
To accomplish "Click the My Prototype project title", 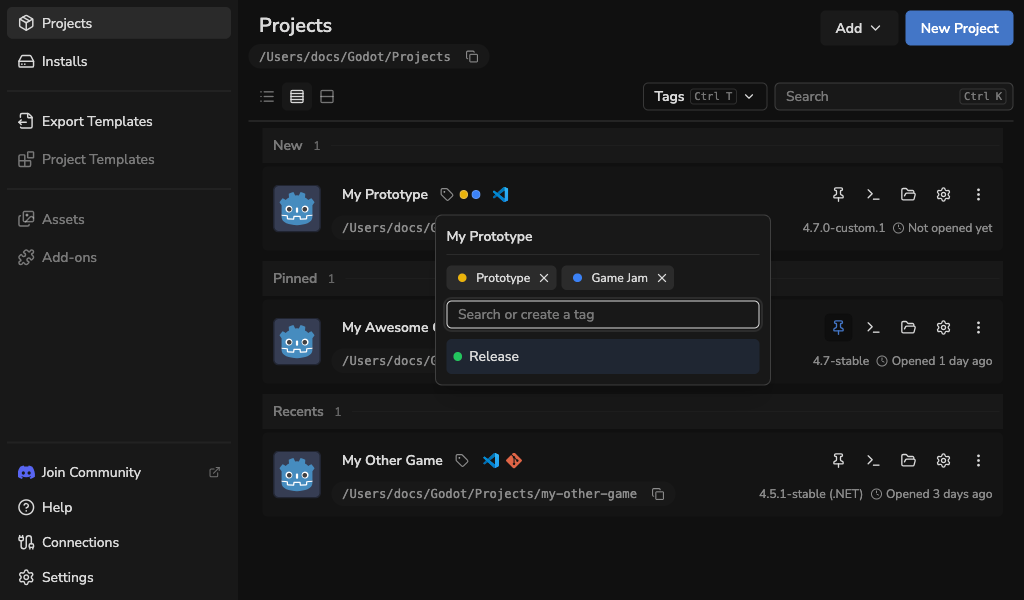I will 385,195.
